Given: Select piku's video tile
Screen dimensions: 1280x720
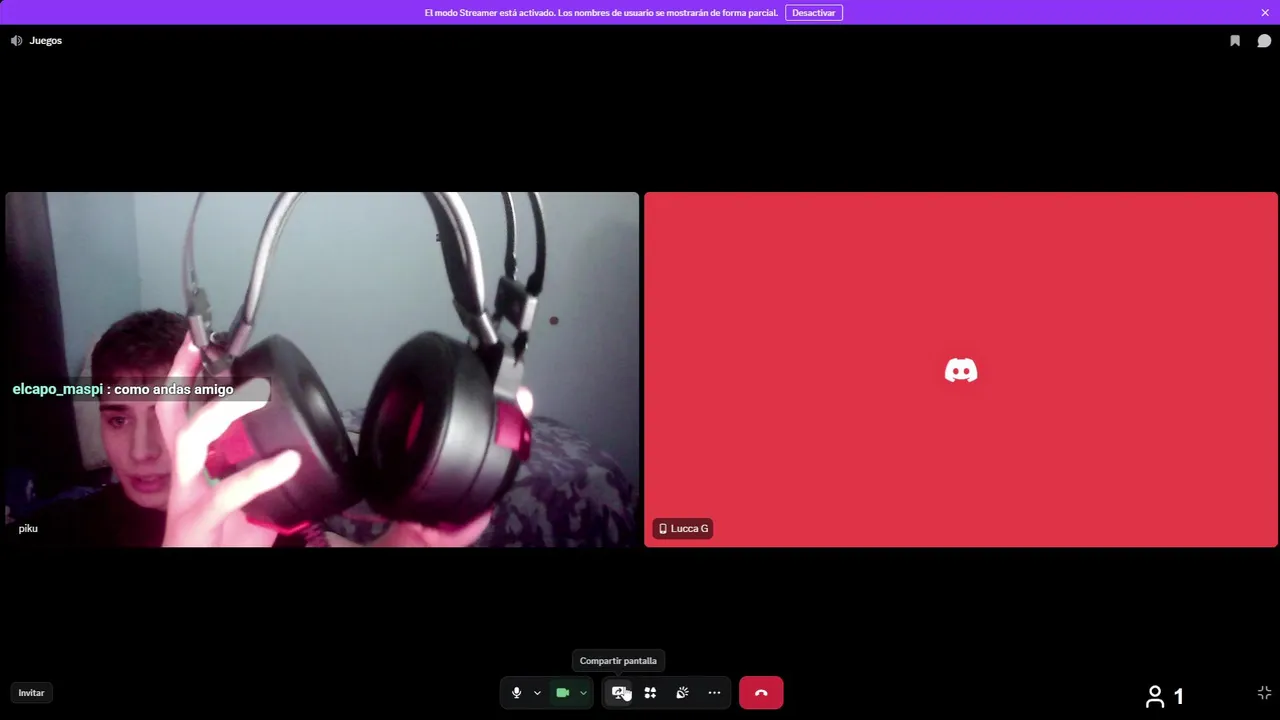Looking at the screenshot, I should point(322,369).
